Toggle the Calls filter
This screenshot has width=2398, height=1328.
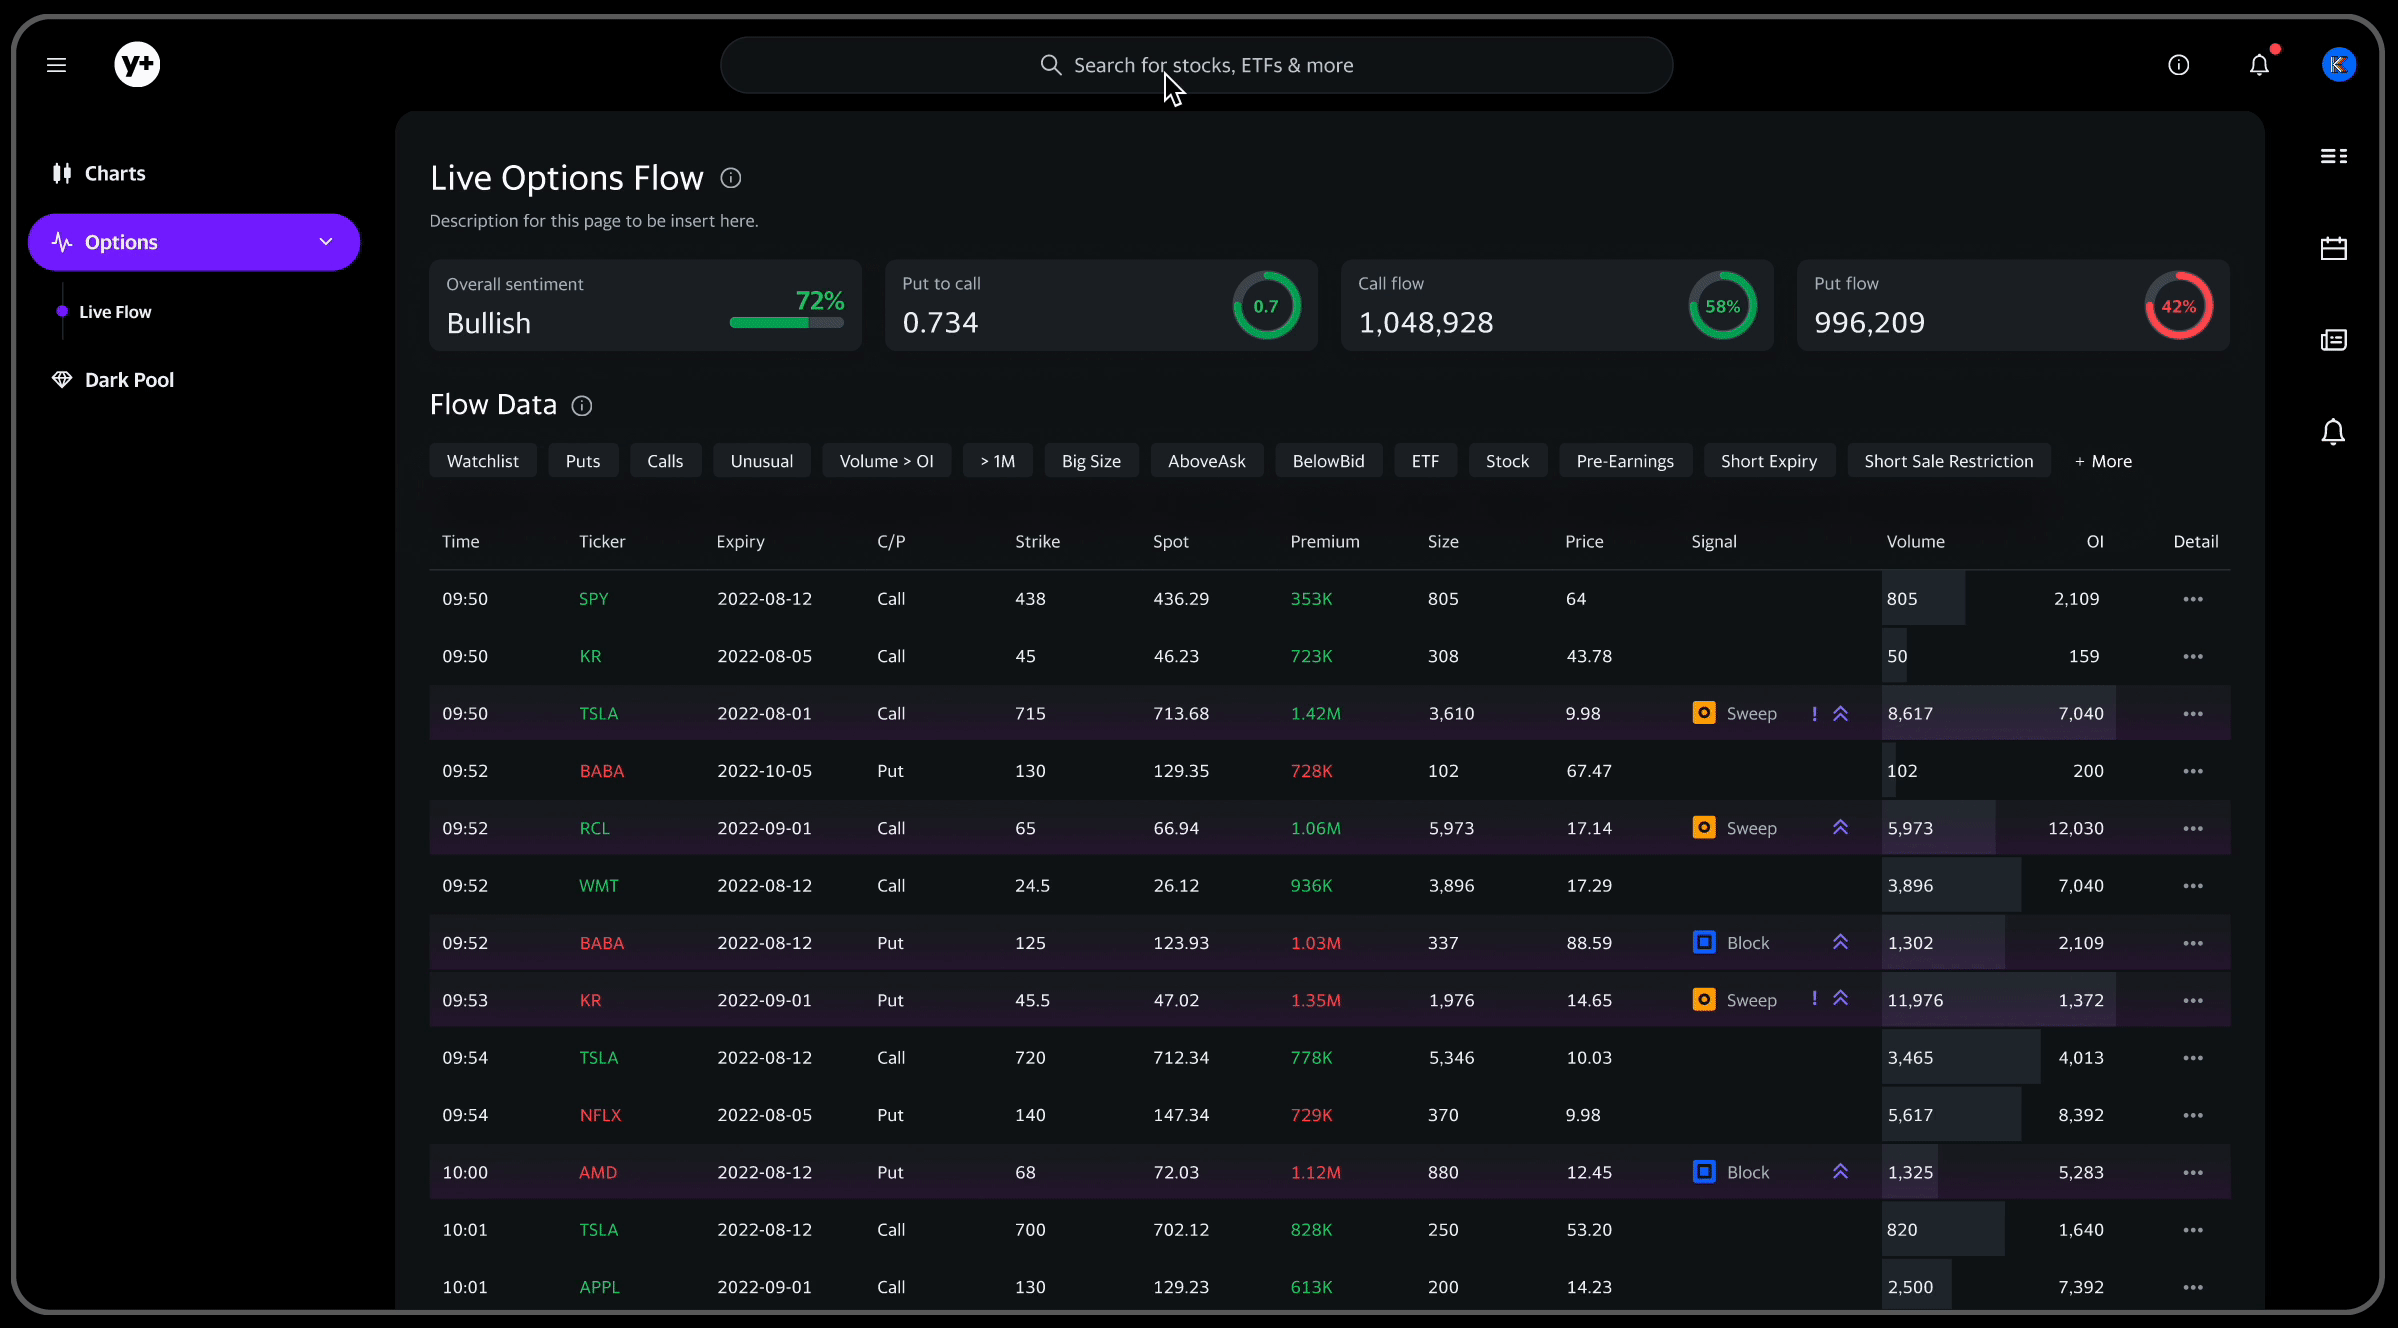point(665,461)
